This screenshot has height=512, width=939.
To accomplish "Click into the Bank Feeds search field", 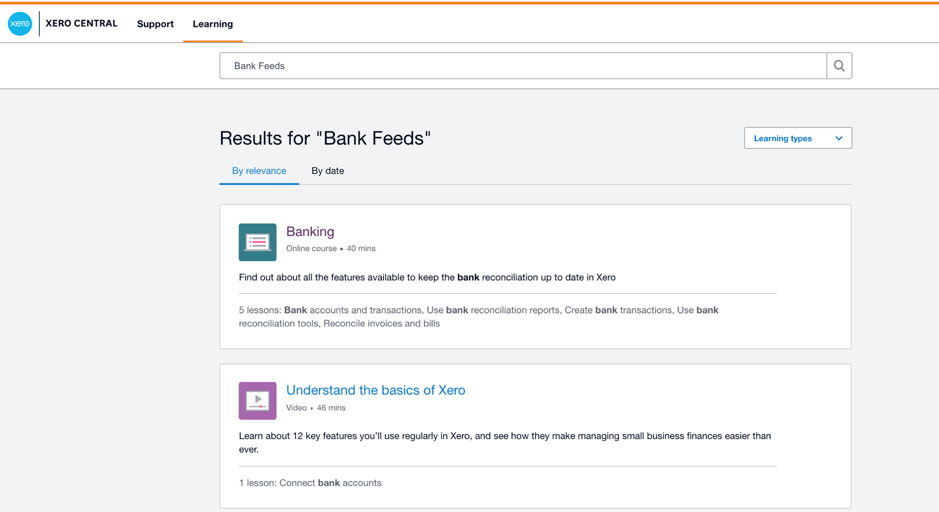I will point(523,66).
